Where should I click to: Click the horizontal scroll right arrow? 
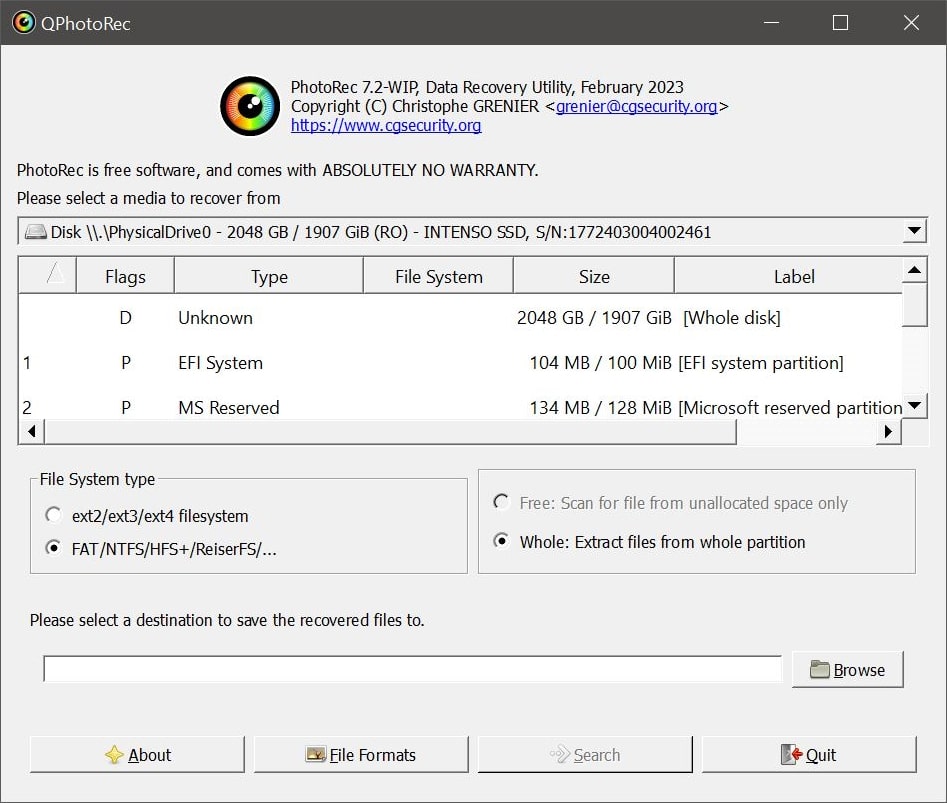click(888, 431)
